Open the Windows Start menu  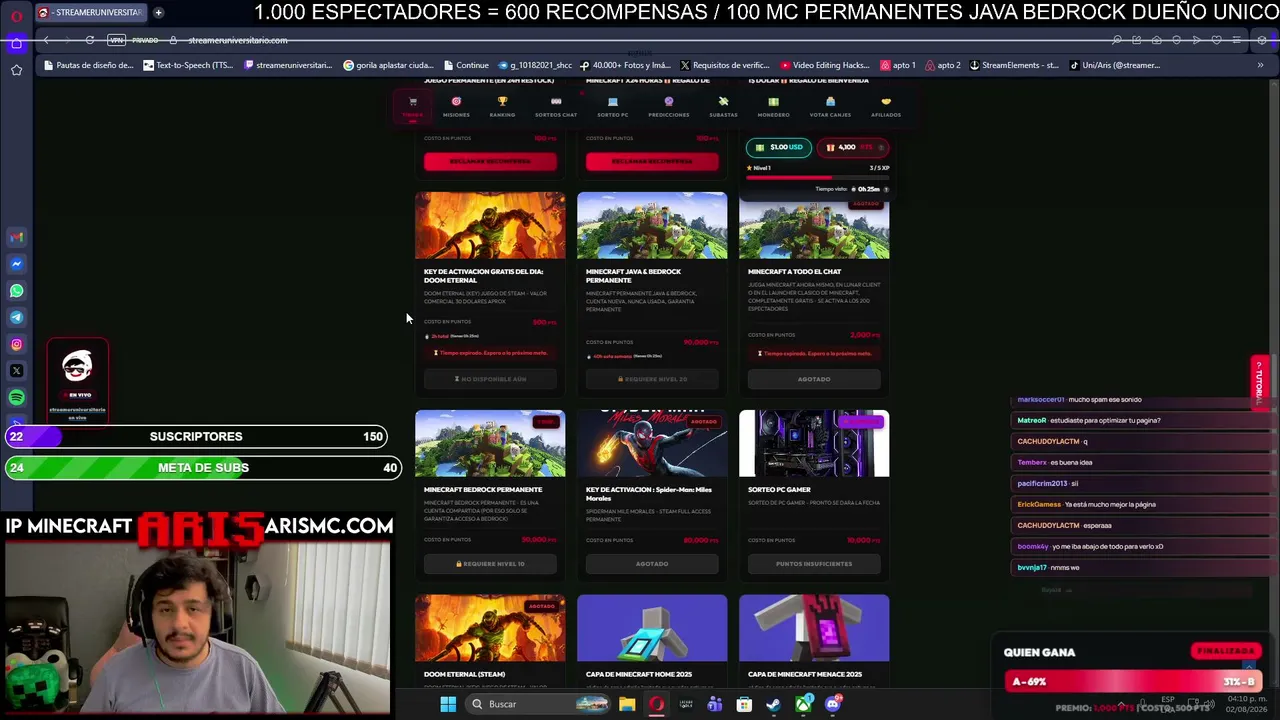coord(448,704)
